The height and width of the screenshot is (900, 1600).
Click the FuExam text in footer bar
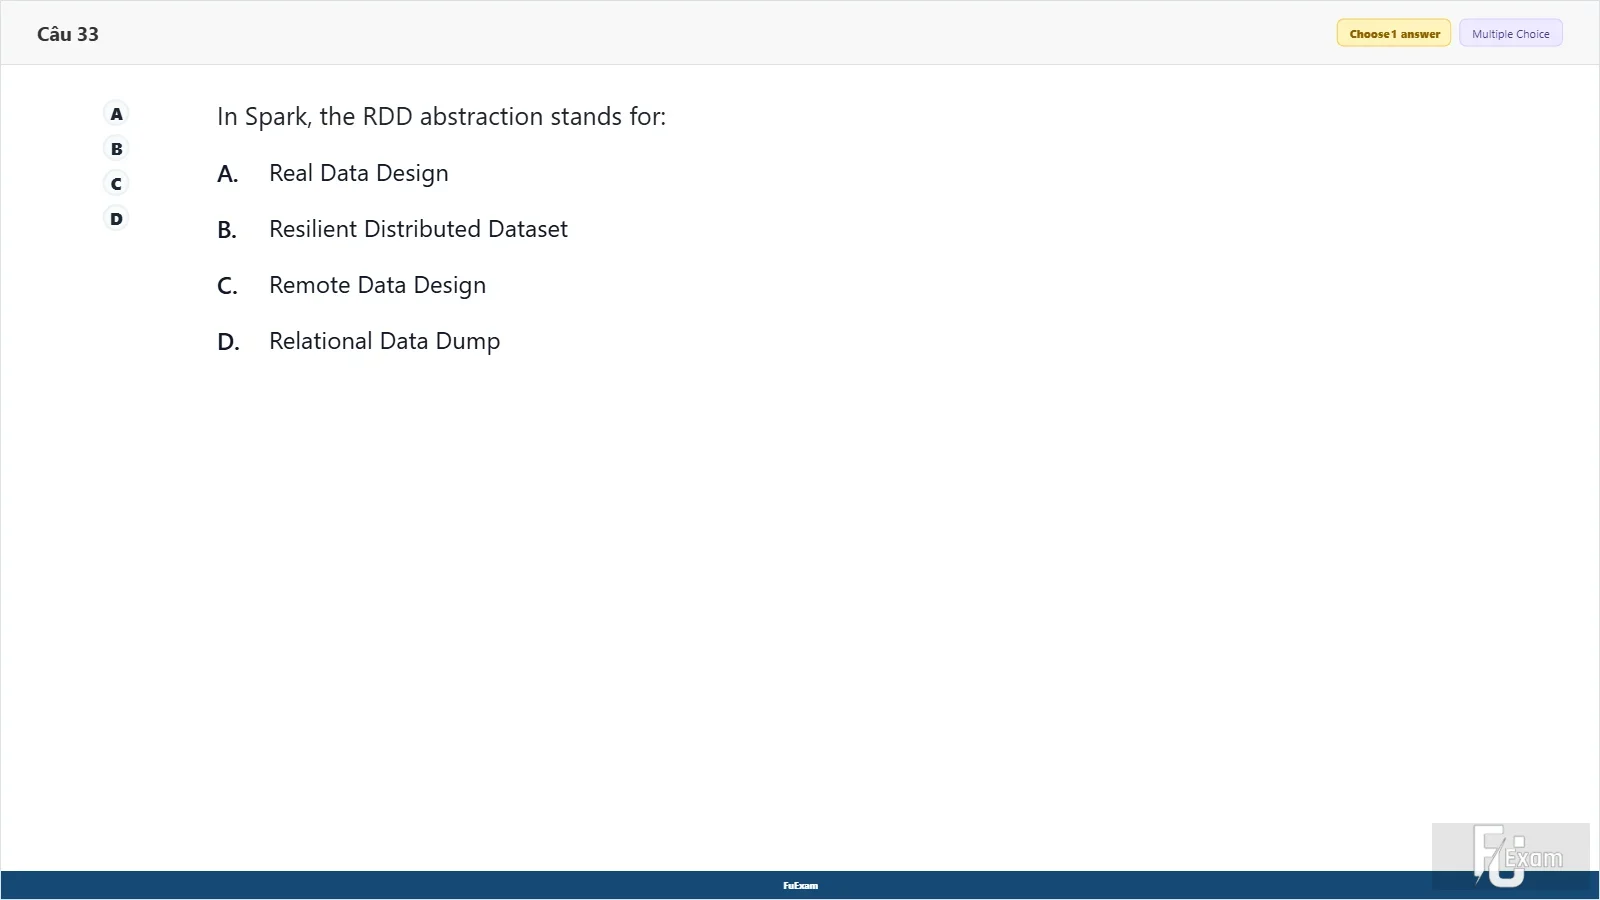click(x=800, y=885)
